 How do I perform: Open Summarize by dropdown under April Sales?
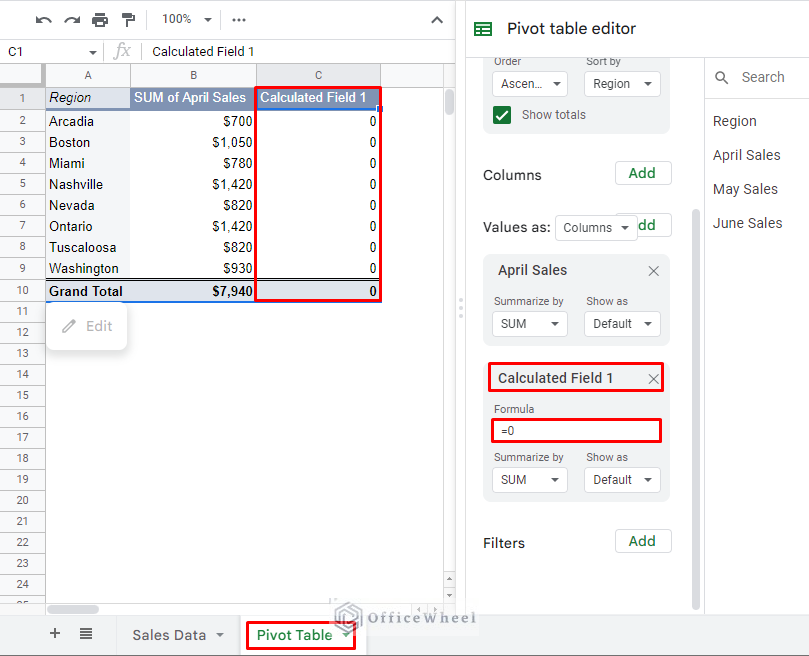[530, 324]
